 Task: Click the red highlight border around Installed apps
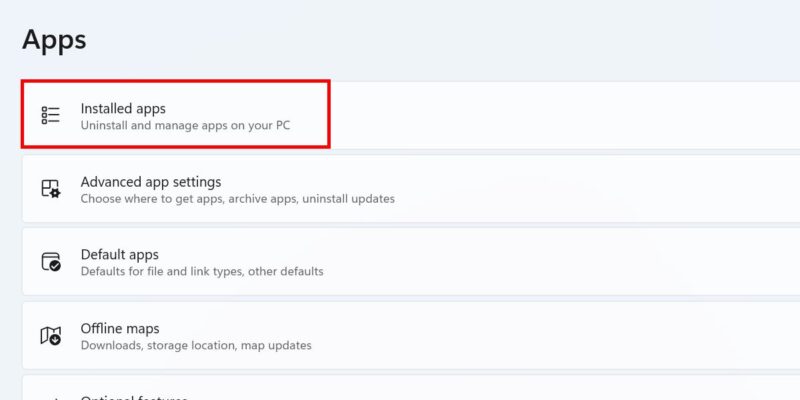[x=176, y=81]
